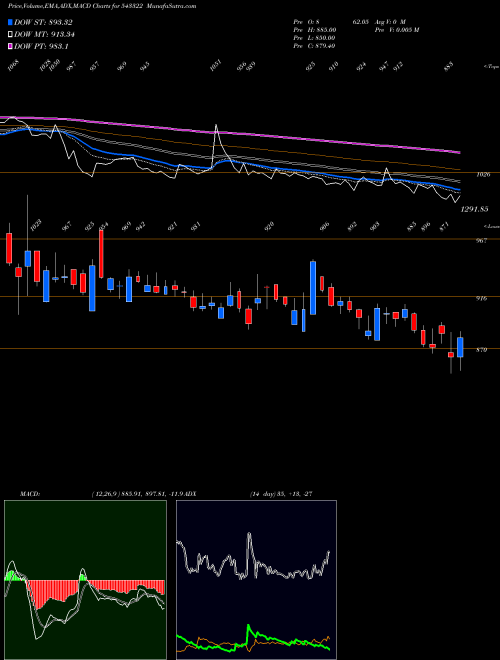Click the tall blue candlestick below the 906 low label

pos(313,288)
